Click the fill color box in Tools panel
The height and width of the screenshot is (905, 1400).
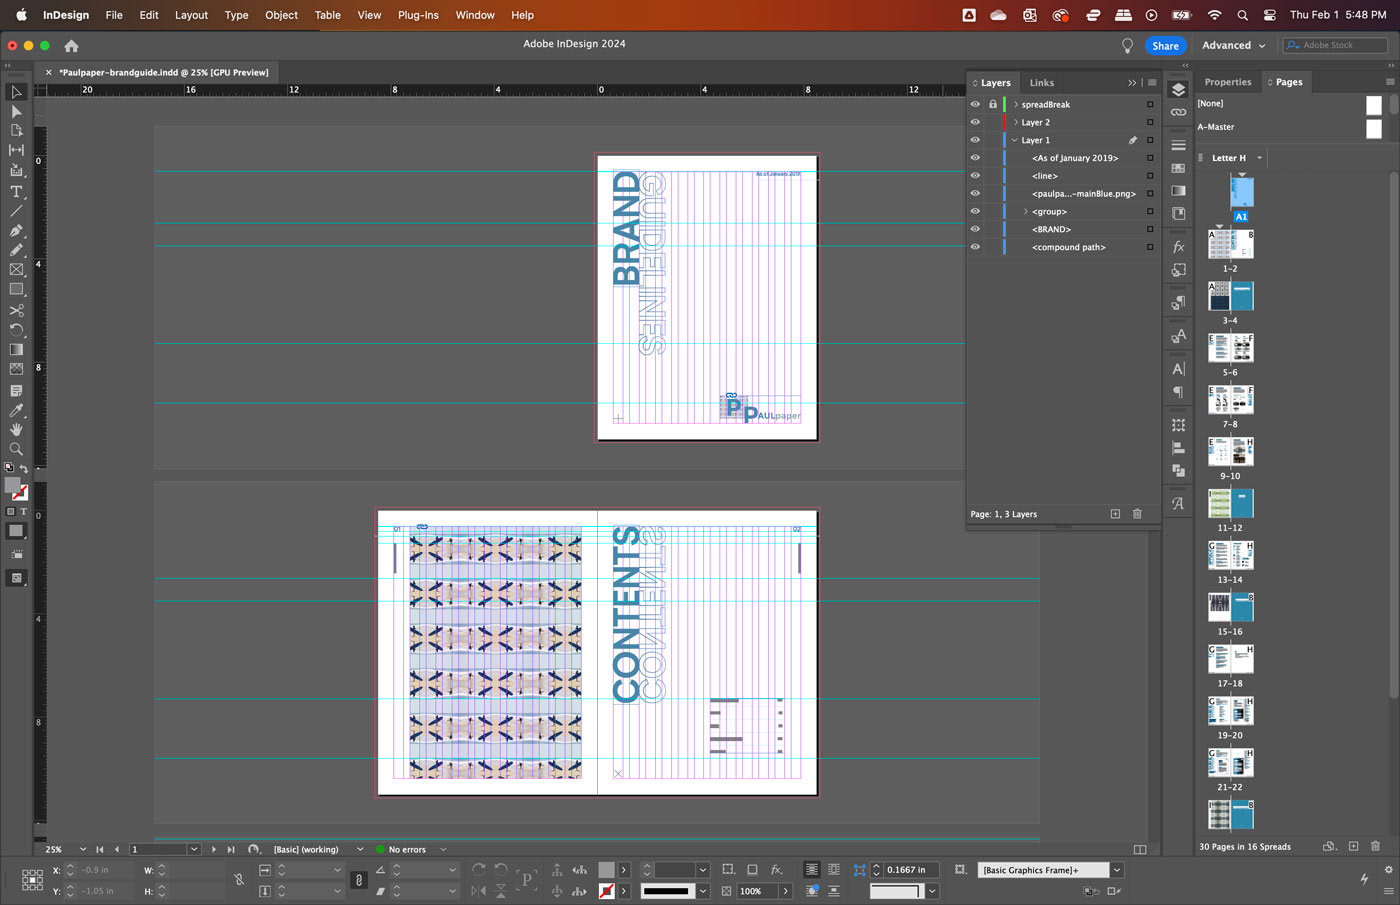[13, 486]
